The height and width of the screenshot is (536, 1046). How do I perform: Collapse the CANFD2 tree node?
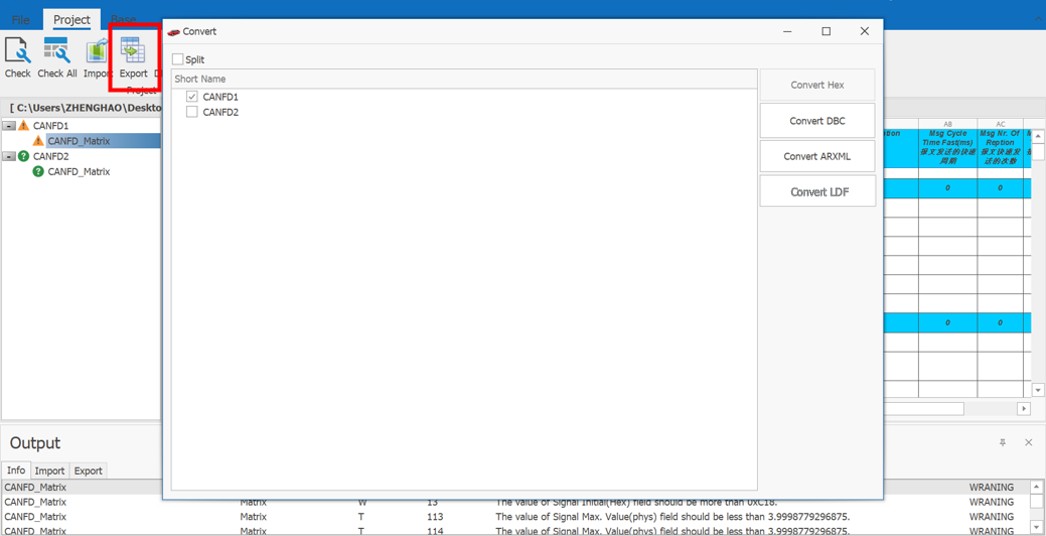[x=9, y=156]
